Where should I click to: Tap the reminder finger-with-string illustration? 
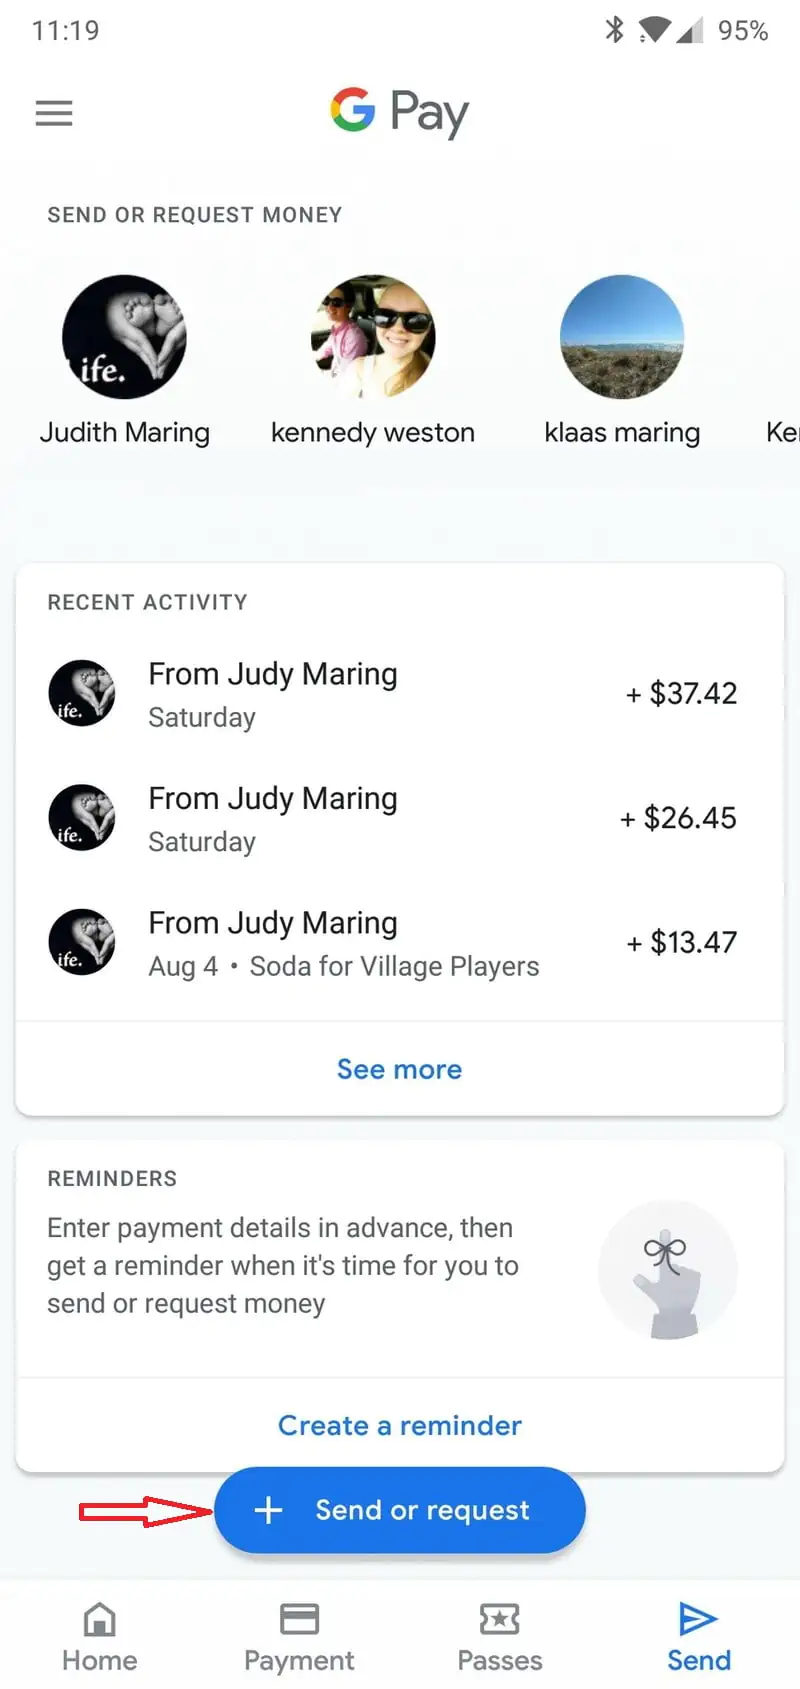tap(668, 1270)
